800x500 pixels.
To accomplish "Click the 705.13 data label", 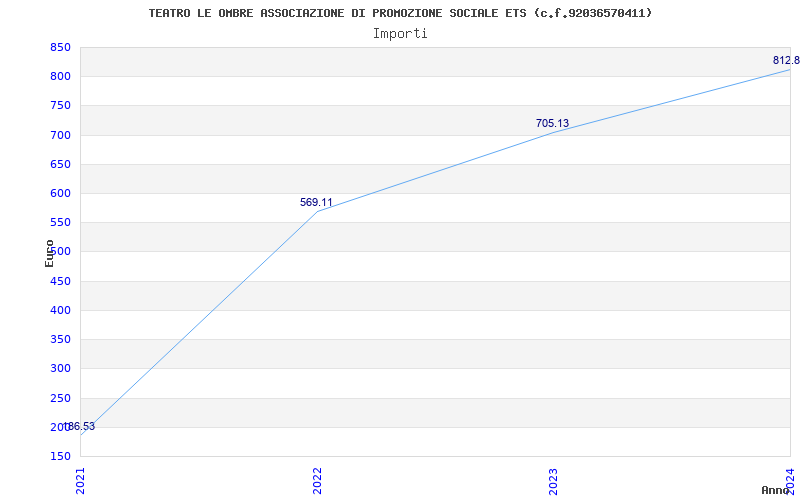I will pyautogui.click(x=552, y=124).
